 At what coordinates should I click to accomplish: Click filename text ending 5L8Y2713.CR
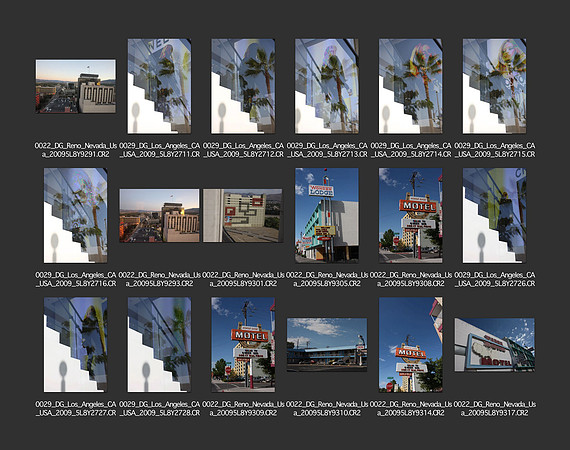pyautogui.click(x=327, y=150)
